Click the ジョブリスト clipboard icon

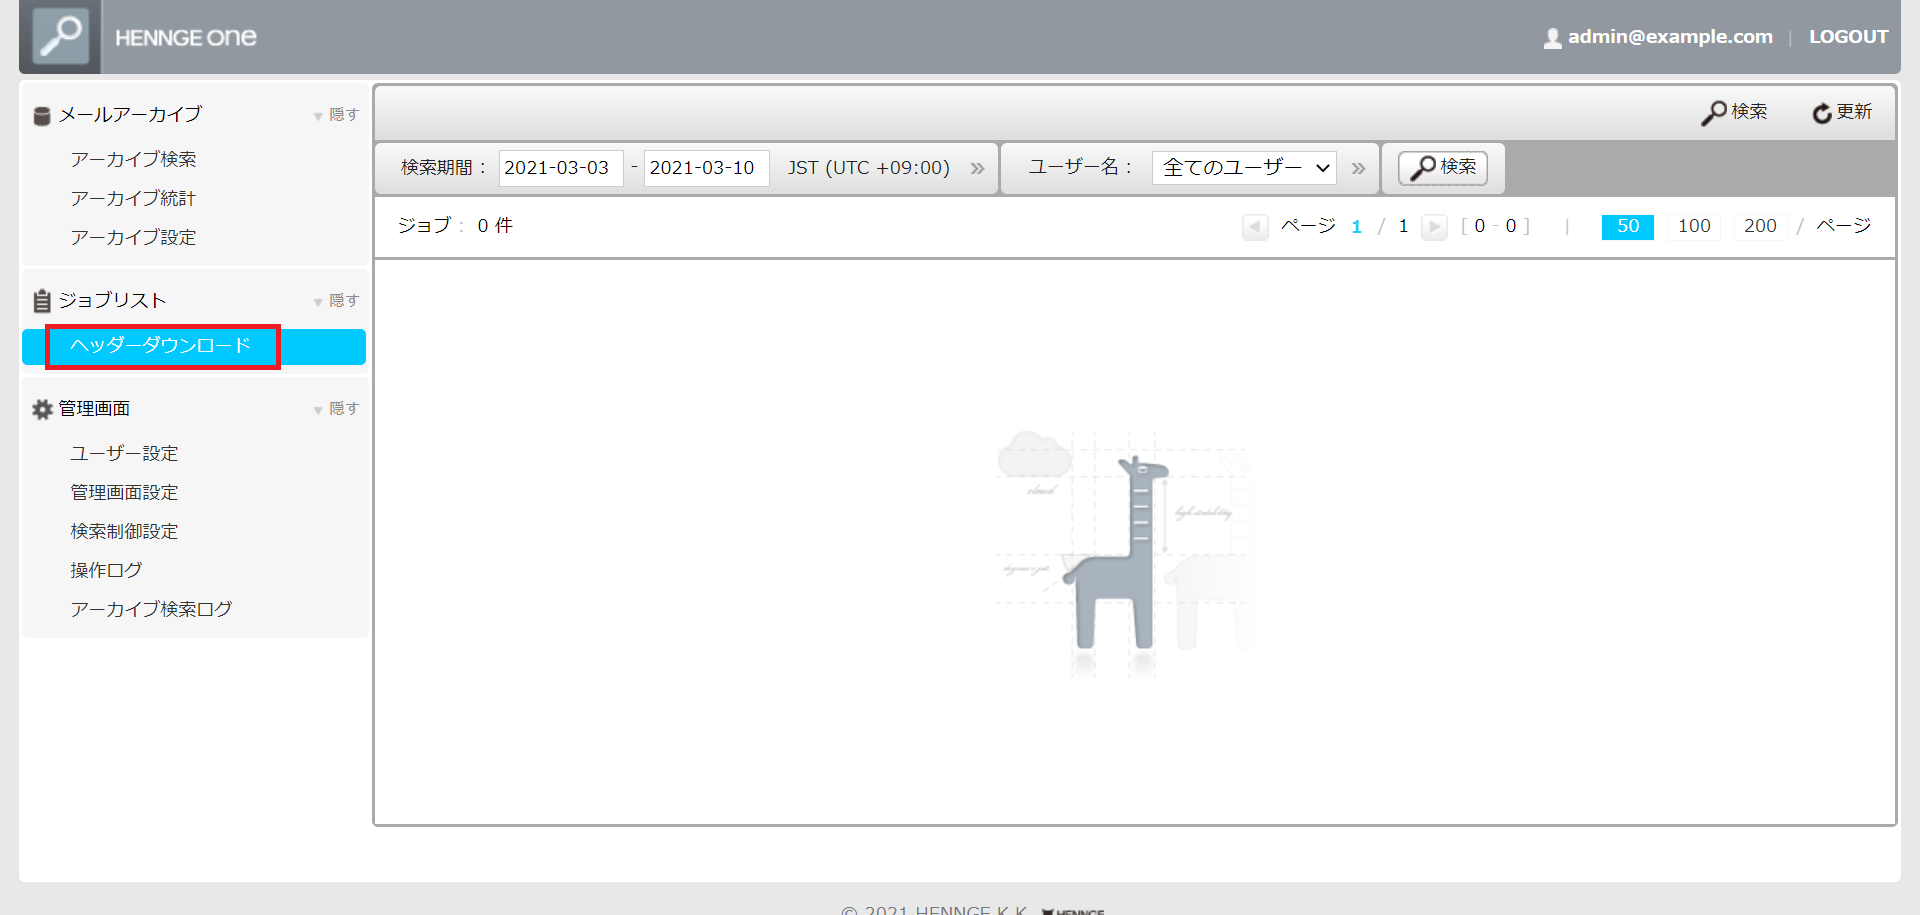tap(42, 301)
